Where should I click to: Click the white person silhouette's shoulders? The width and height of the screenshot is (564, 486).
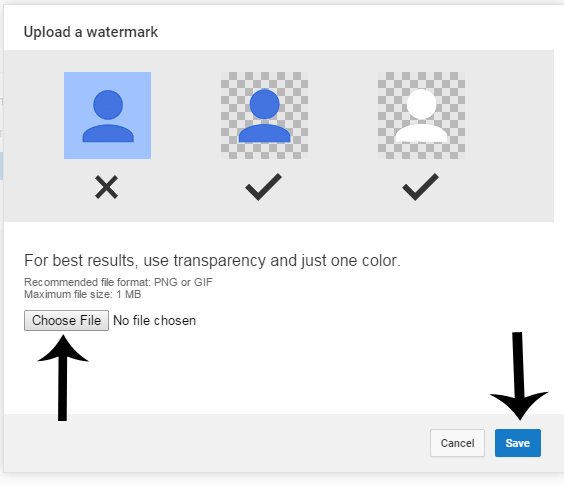click(421, 133)
